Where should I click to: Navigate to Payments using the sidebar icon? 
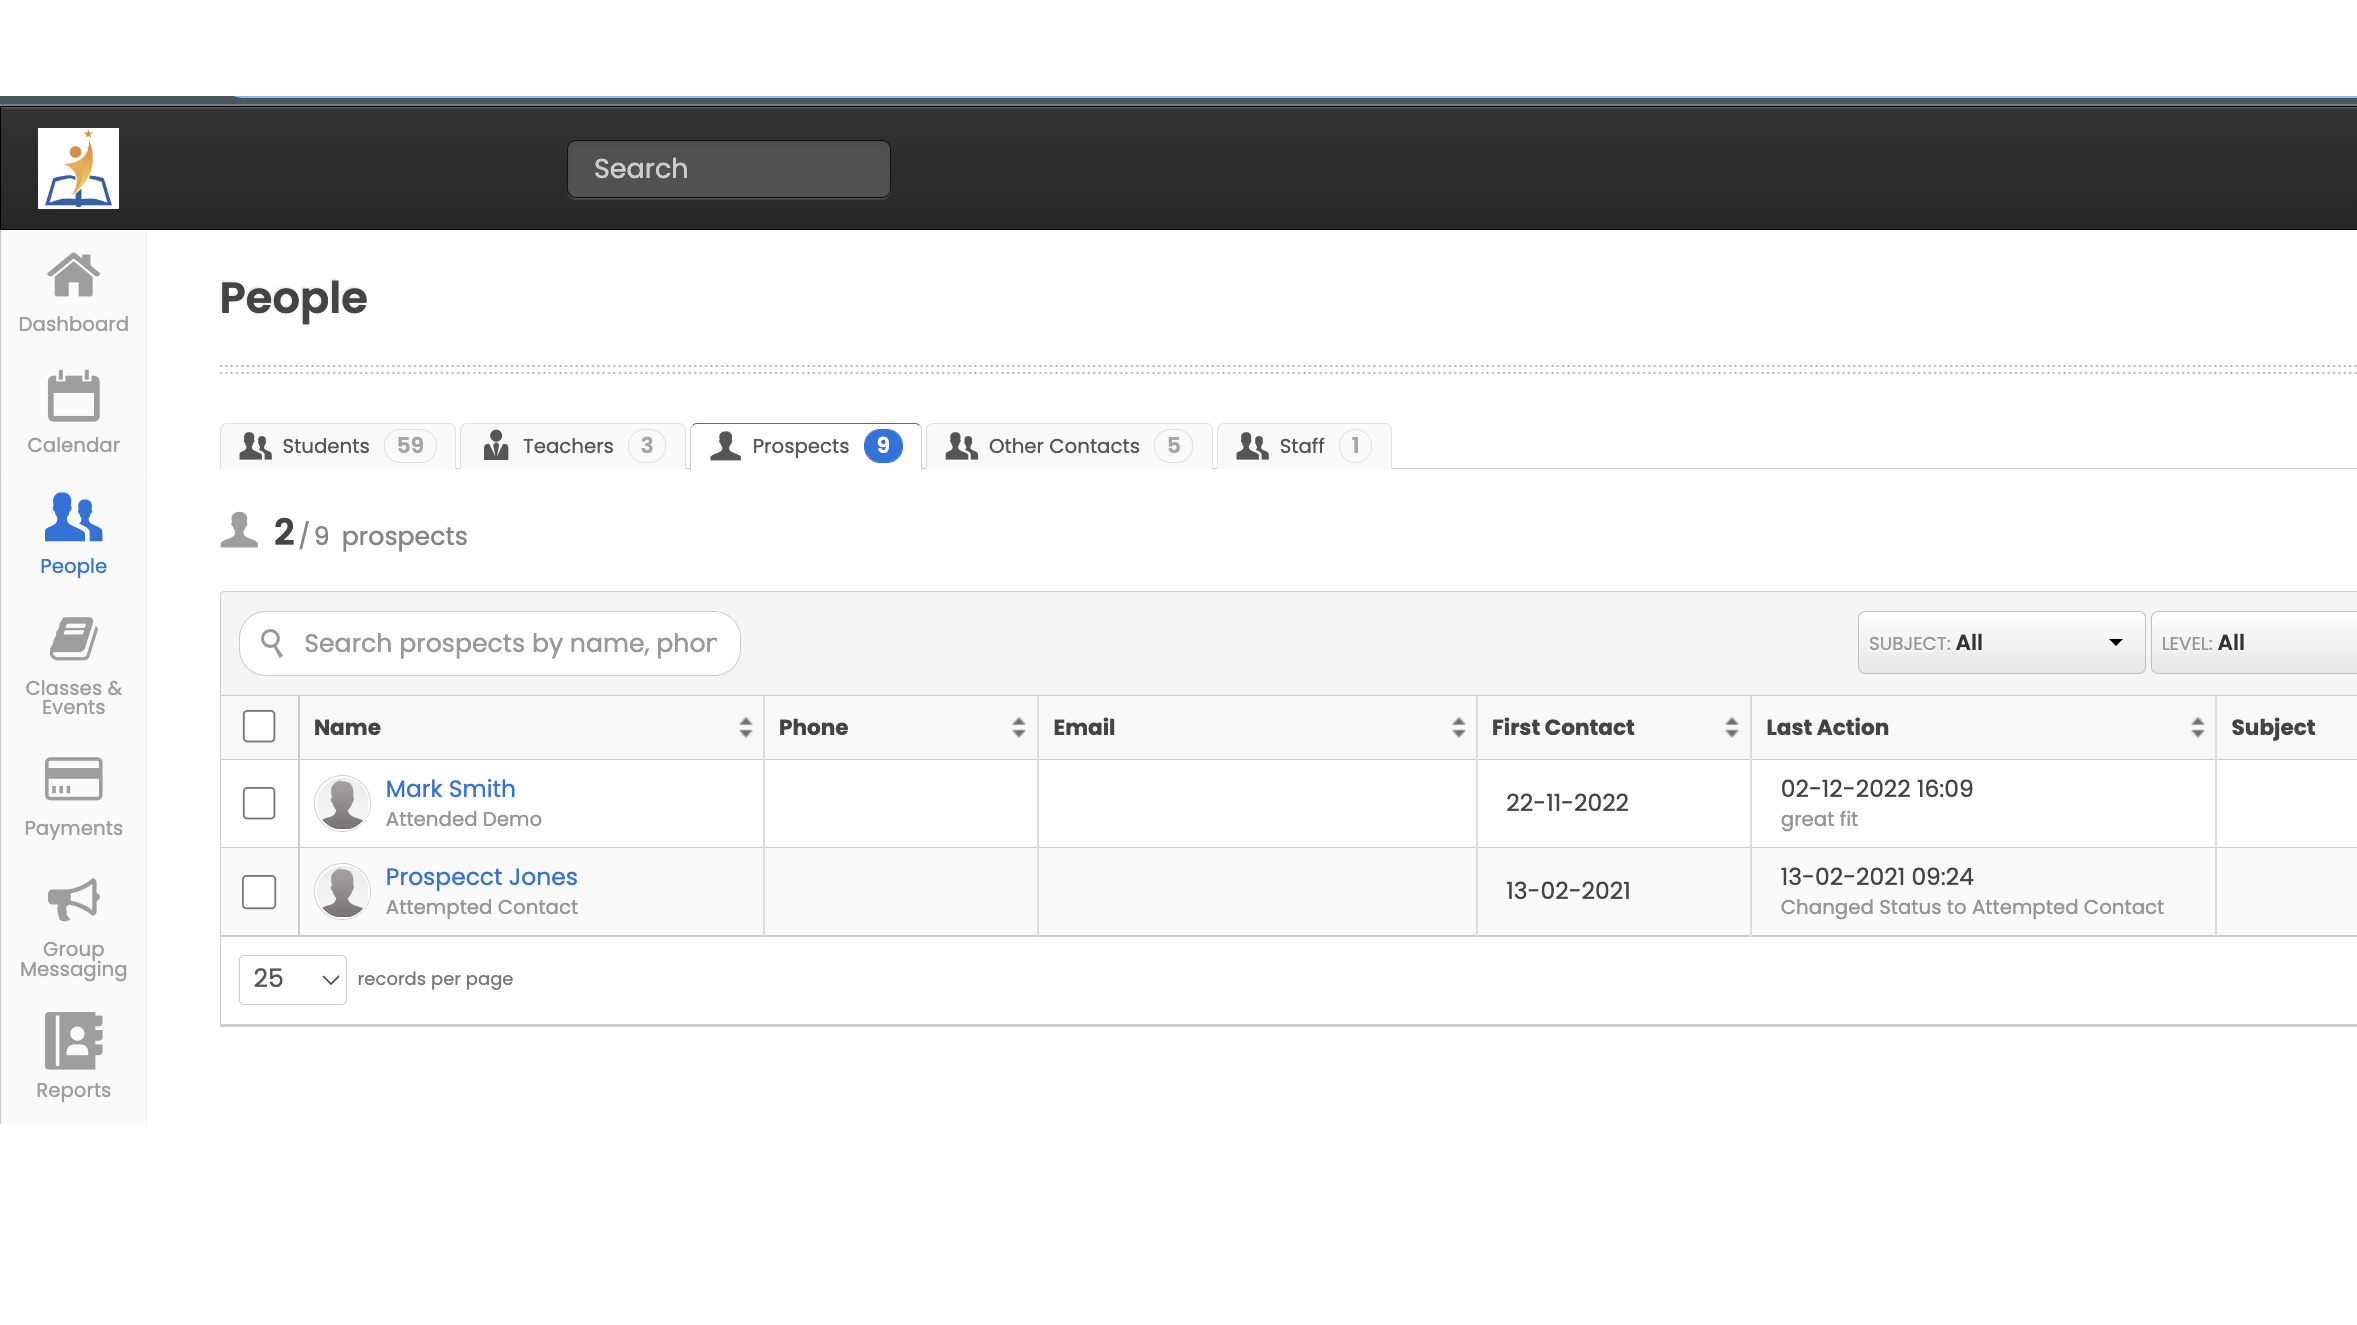[73, 796]
